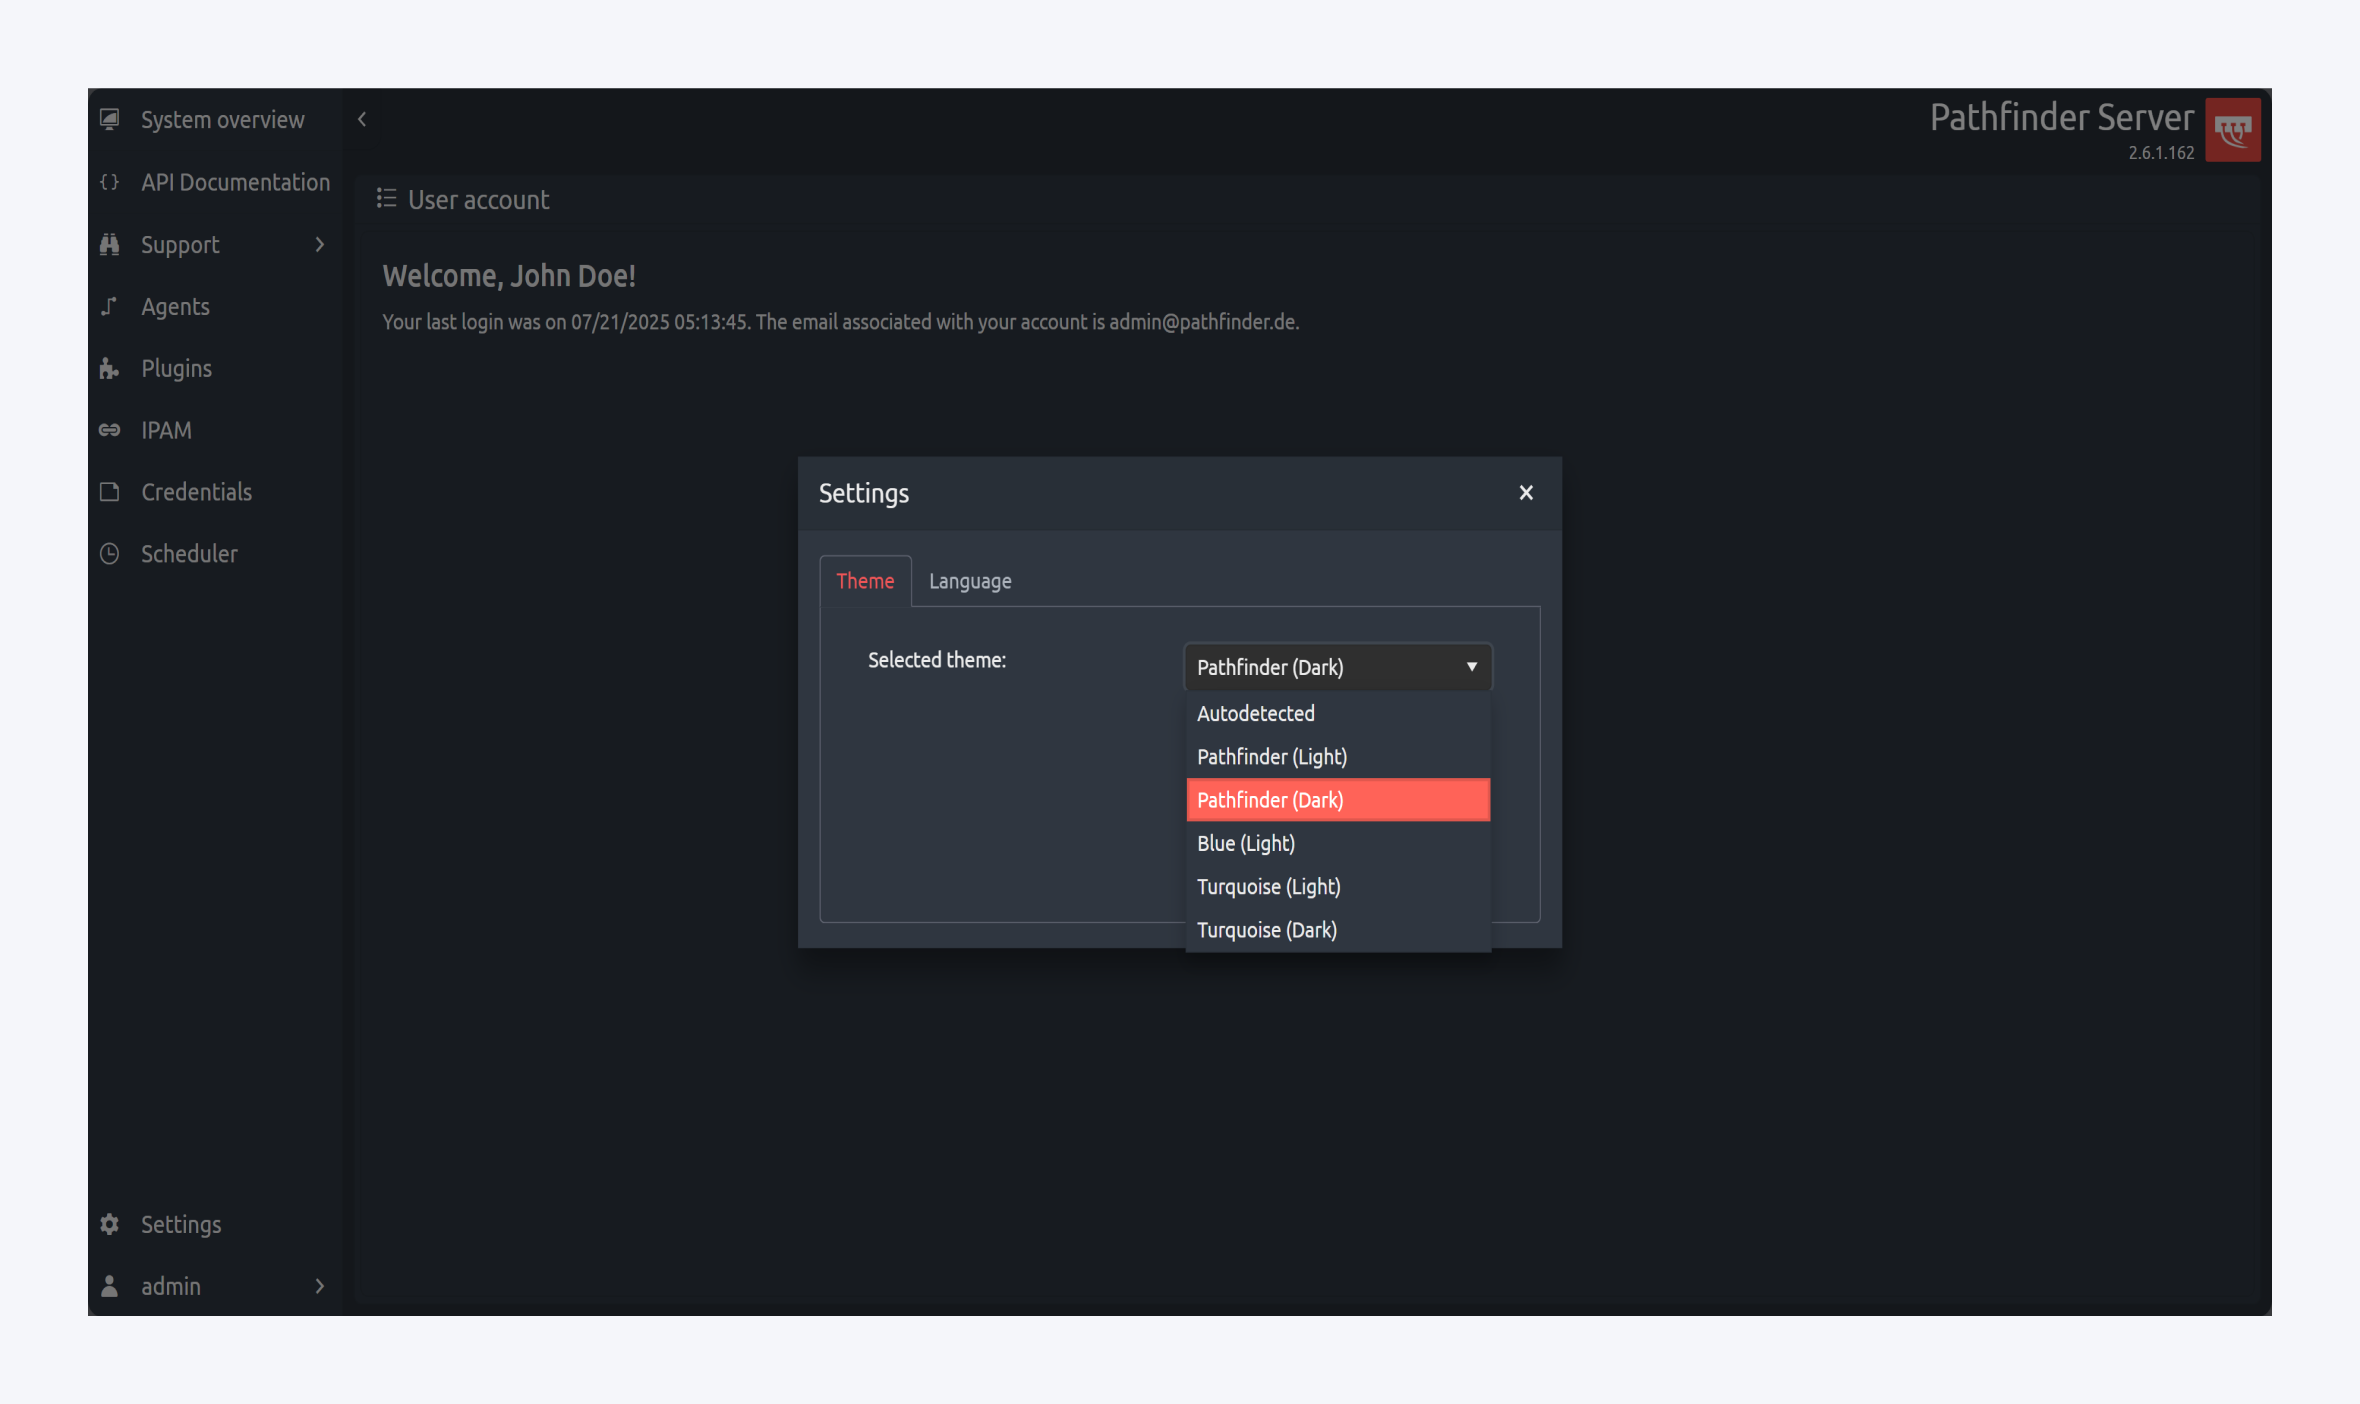Screen dimensions: 2360x1404
Task: Pick the Turquoise (Dark) theme option
Action: pos(1267,930)
